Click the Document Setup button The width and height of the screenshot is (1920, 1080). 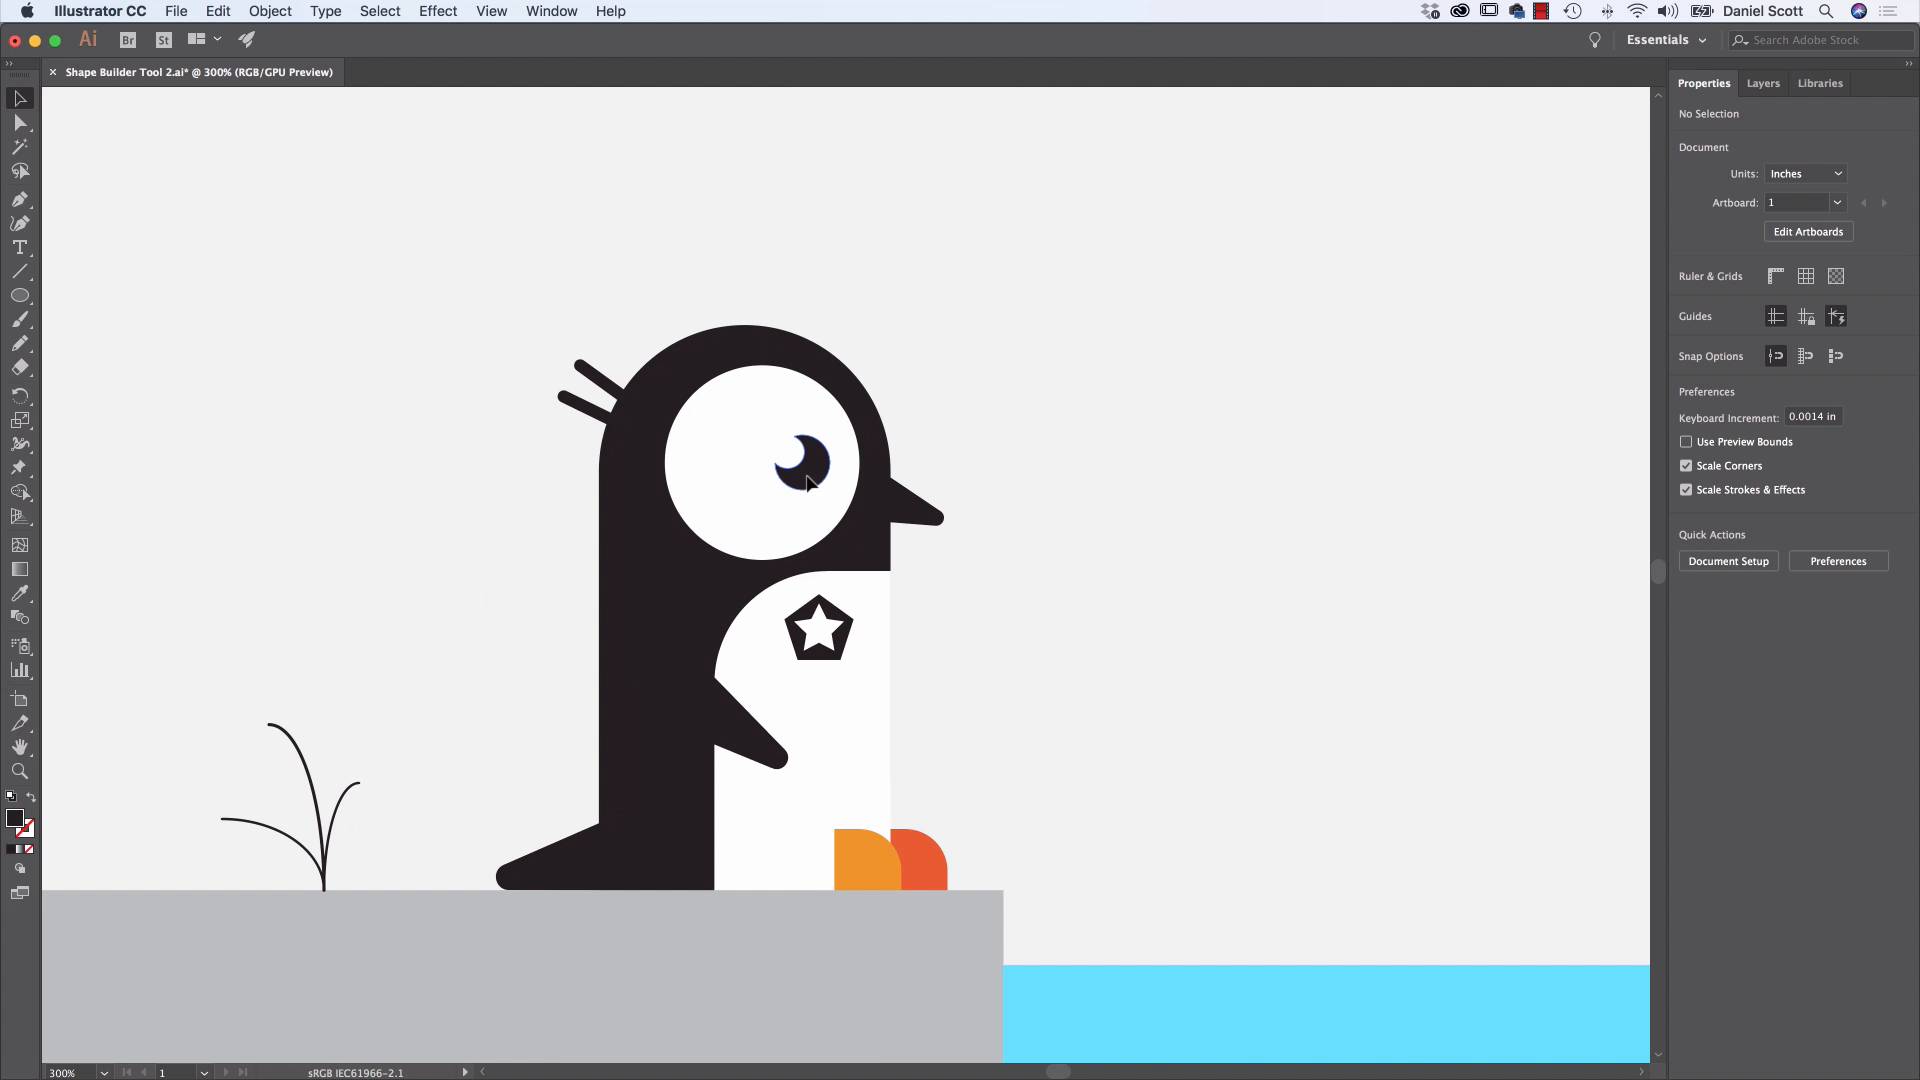(1729, 560)
